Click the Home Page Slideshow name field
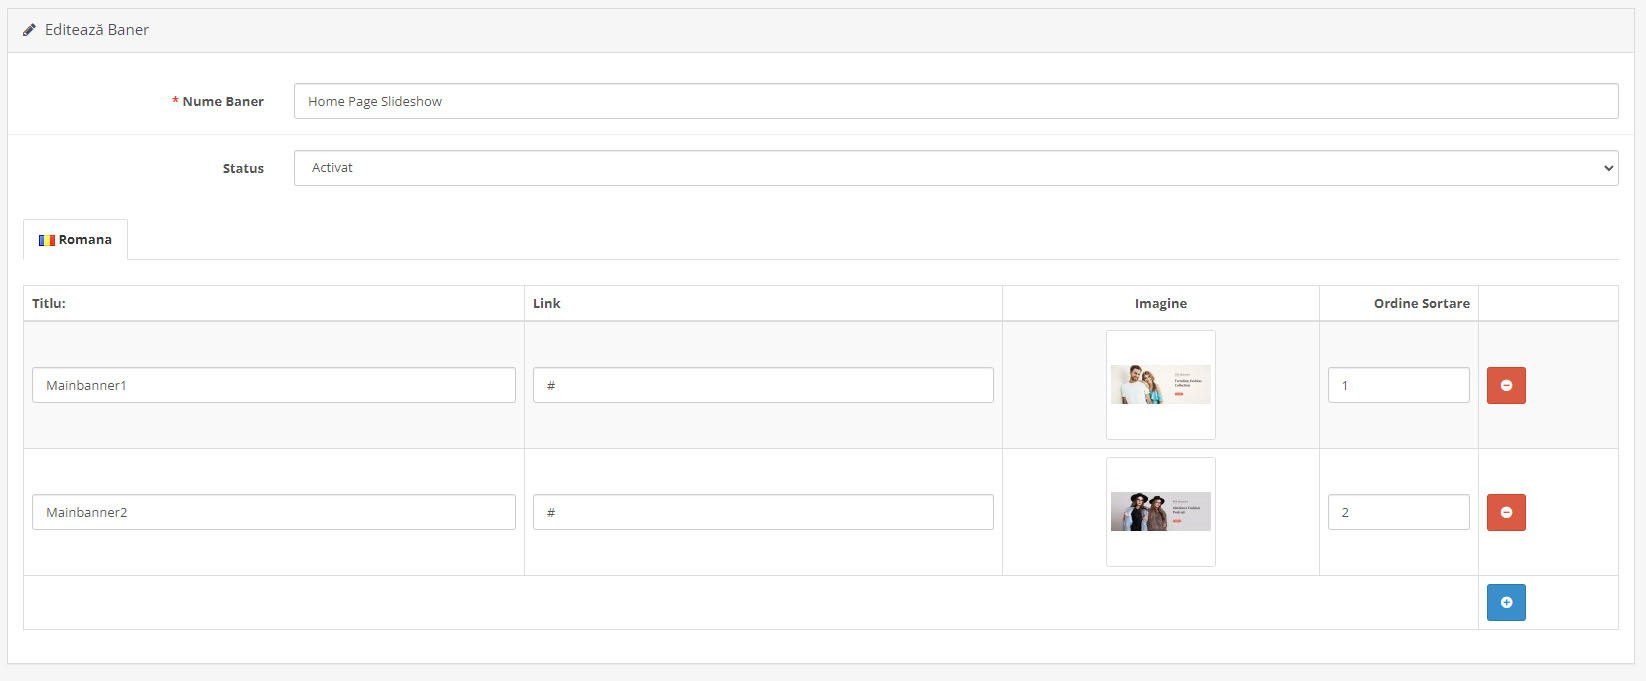The width and height of the screenshot is (1646, 681). [x=956, y=101]
